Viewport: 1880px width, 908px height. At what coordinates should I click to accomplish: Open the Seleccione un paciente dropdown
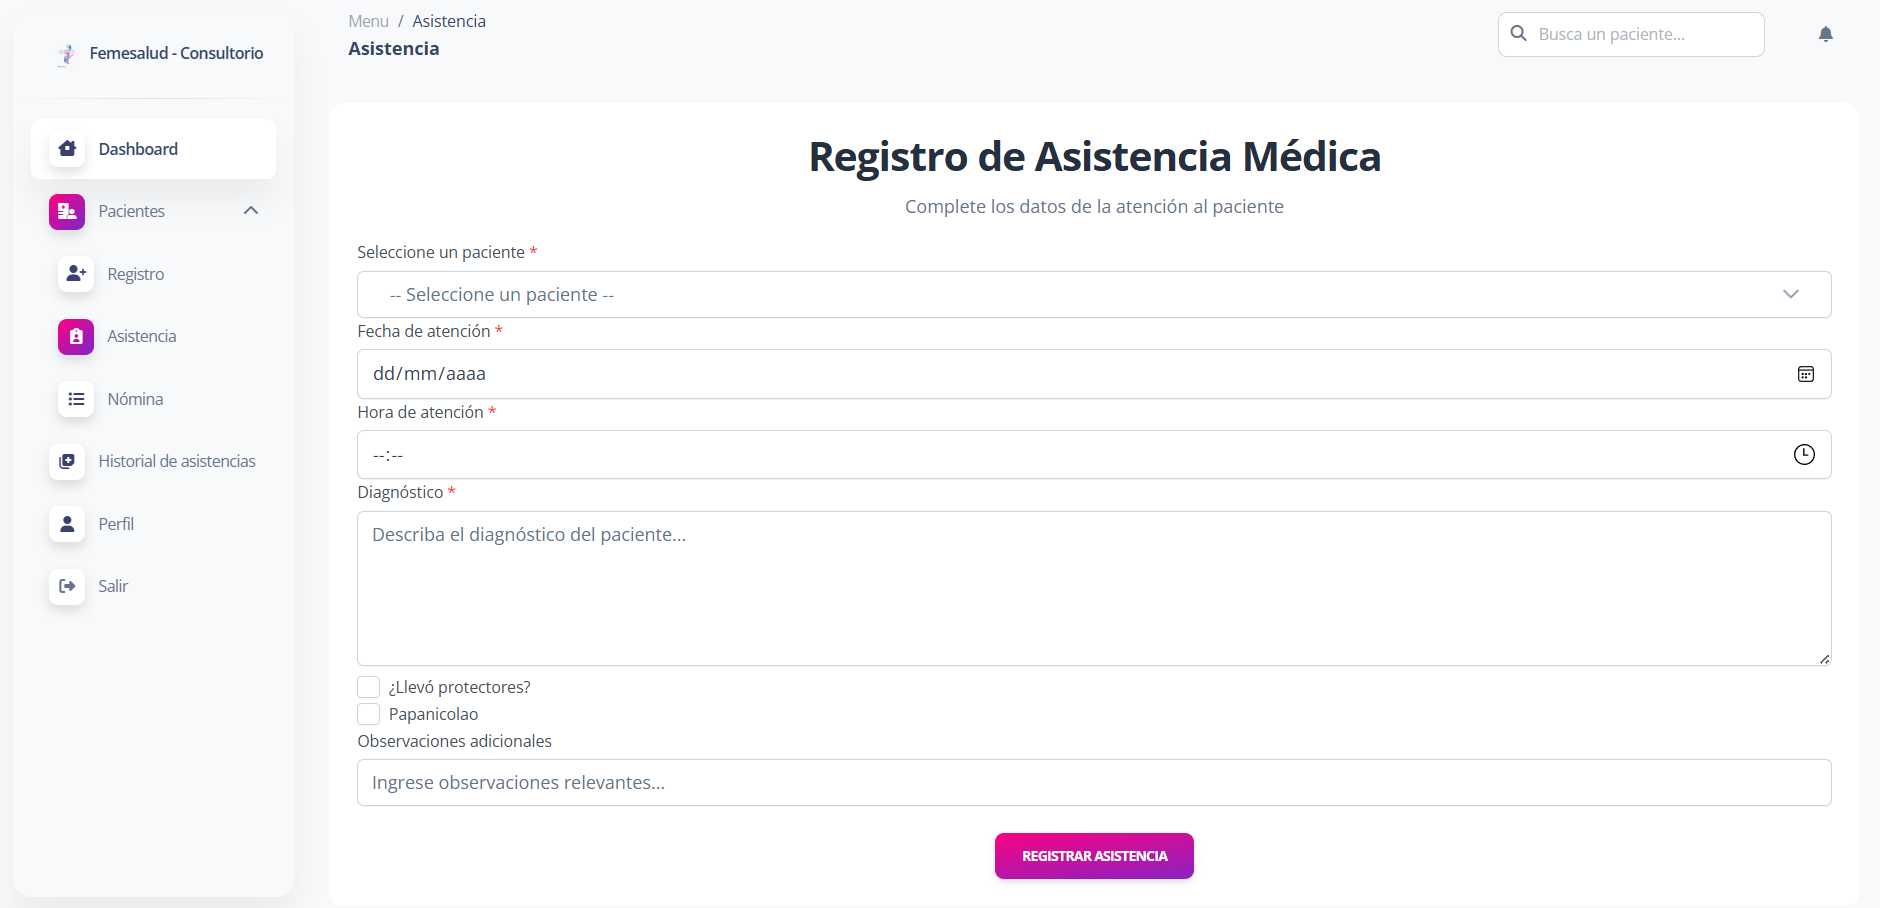click(x=1093, y=295)
